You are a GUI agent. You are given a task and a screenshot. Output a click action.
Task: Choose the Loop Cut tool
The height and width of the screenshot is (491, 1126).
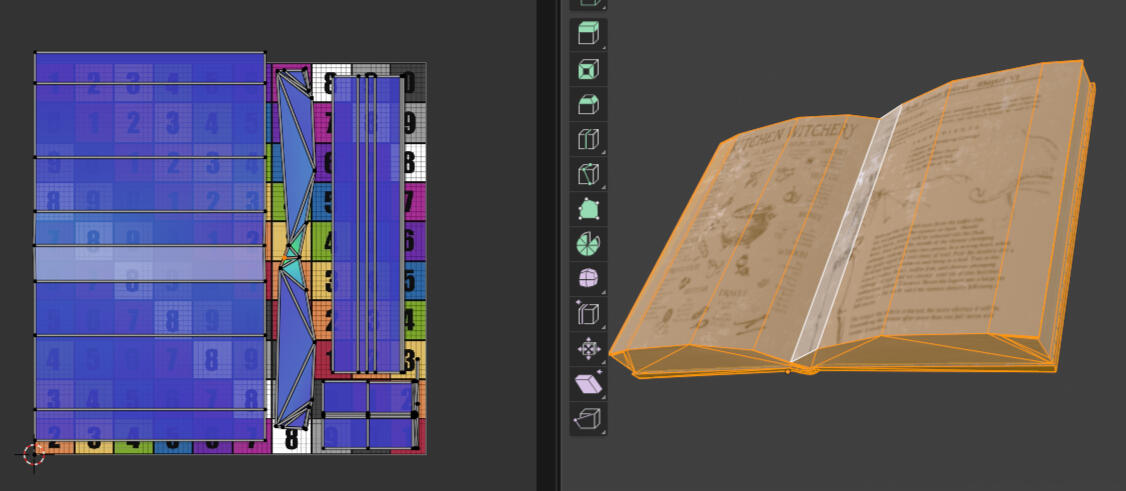pyautogui.click(x=588, y=139)
